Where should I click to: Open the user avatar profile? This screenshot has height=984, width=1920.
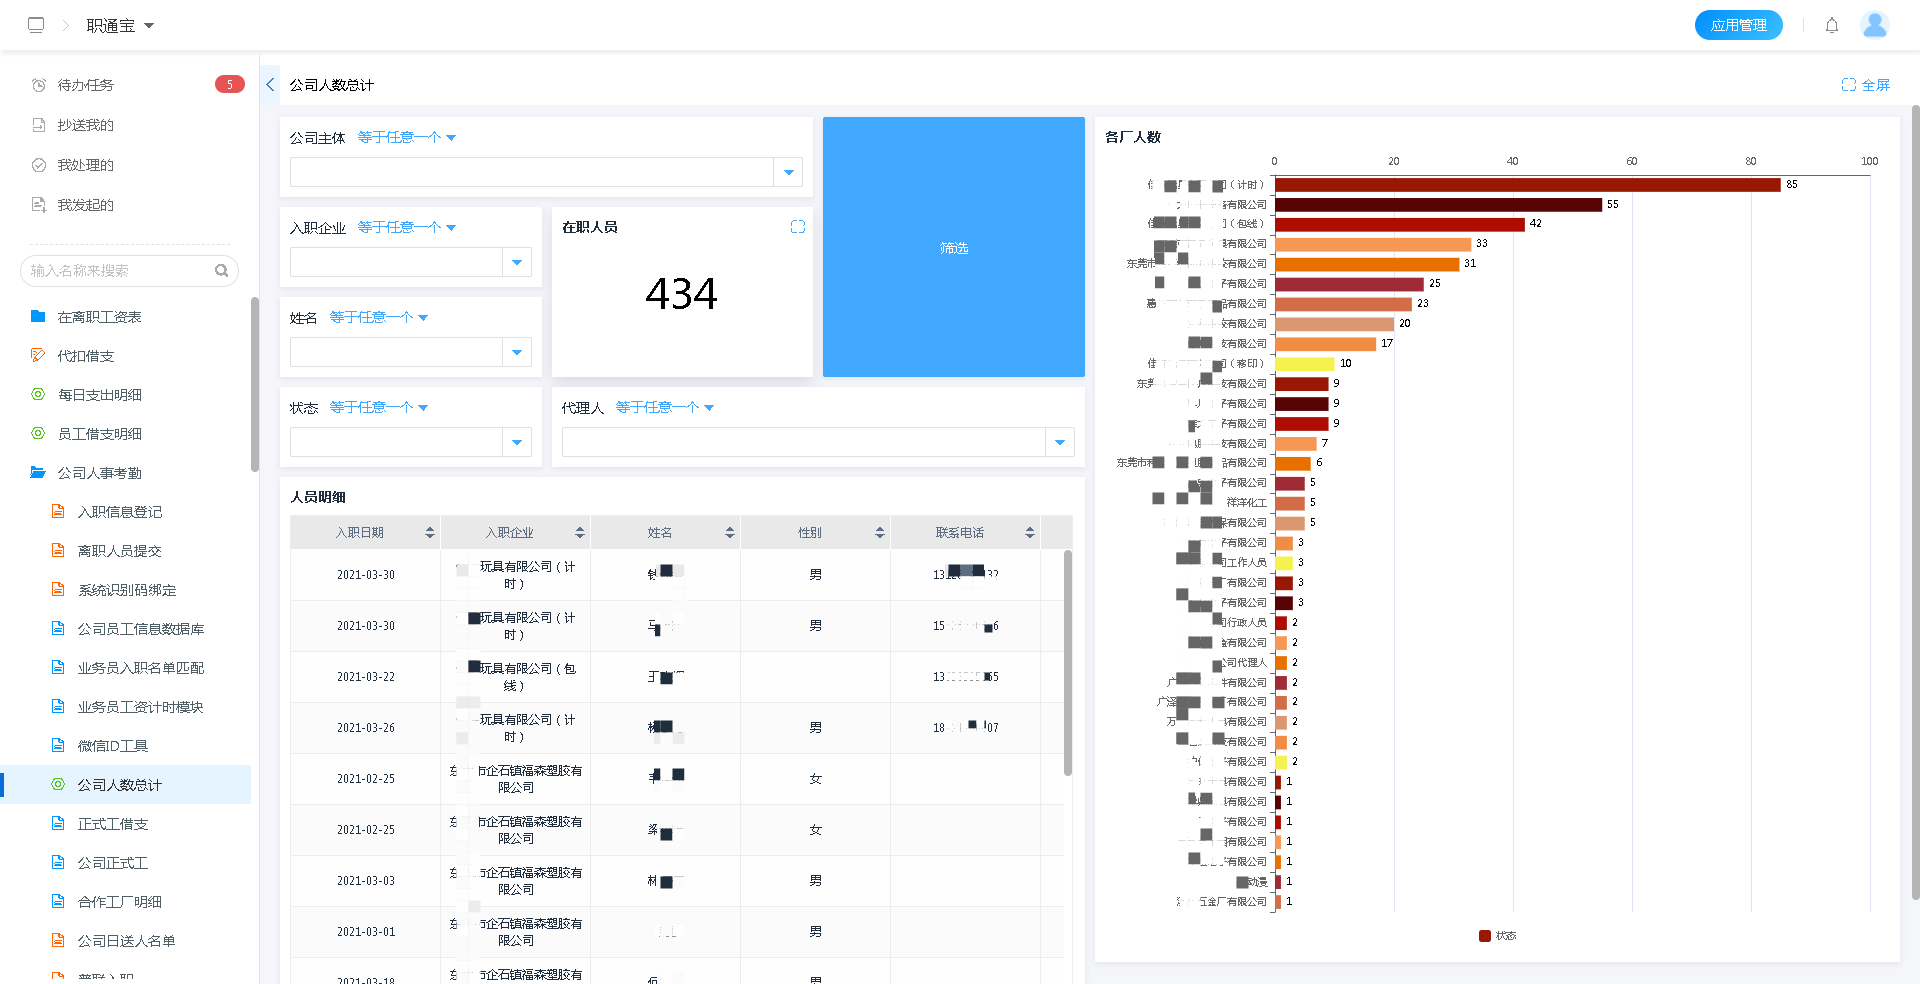coord(1874,25)
